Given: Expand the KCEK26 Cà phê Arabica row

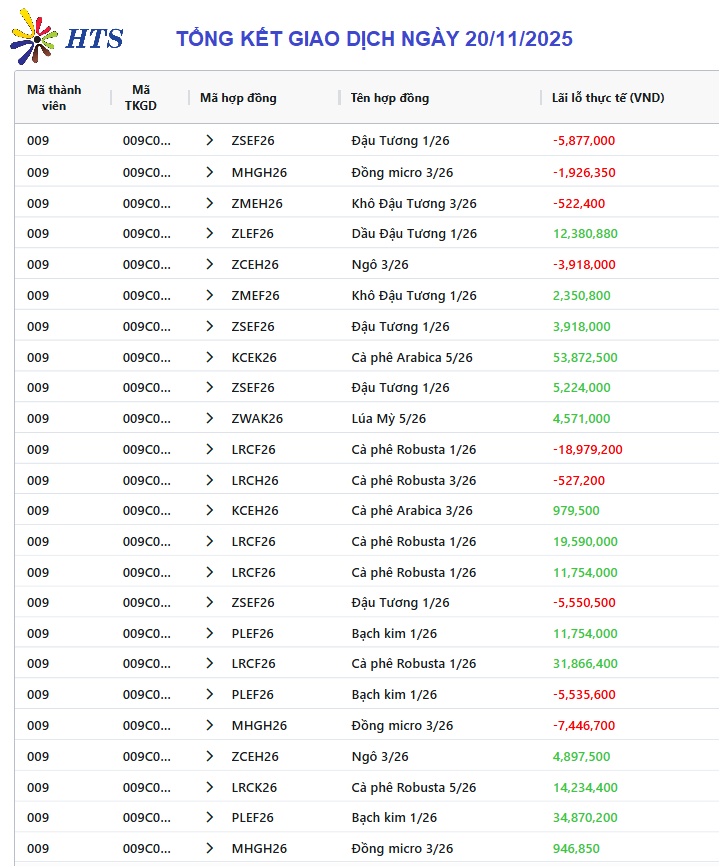Looking at the screenshot, I should (x=209, y=357).
